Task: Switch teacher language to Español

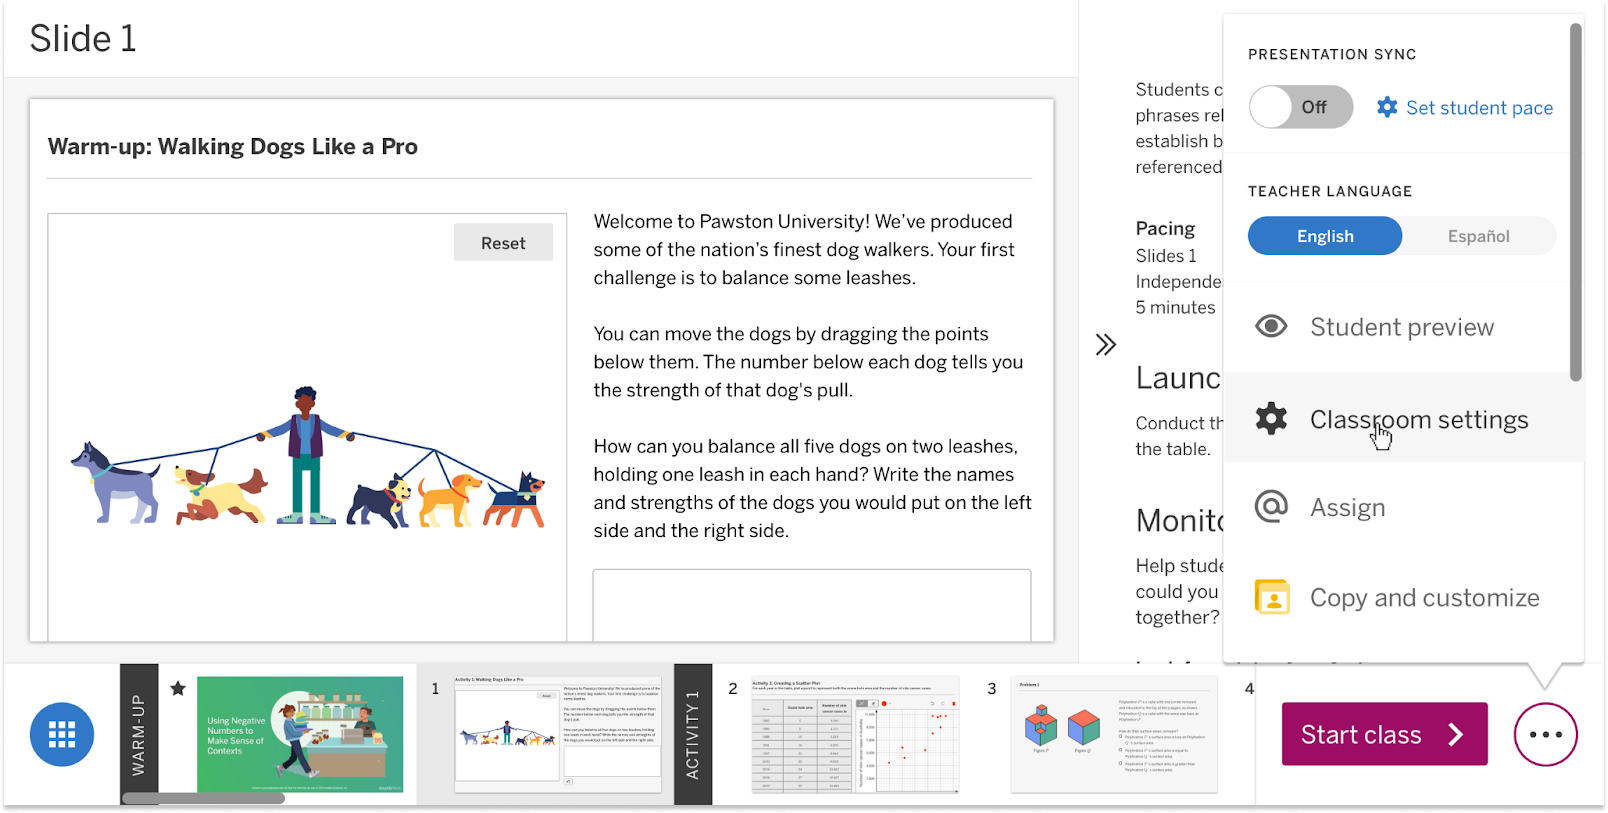Action: pyautogui.click(x=1479, y=236)
